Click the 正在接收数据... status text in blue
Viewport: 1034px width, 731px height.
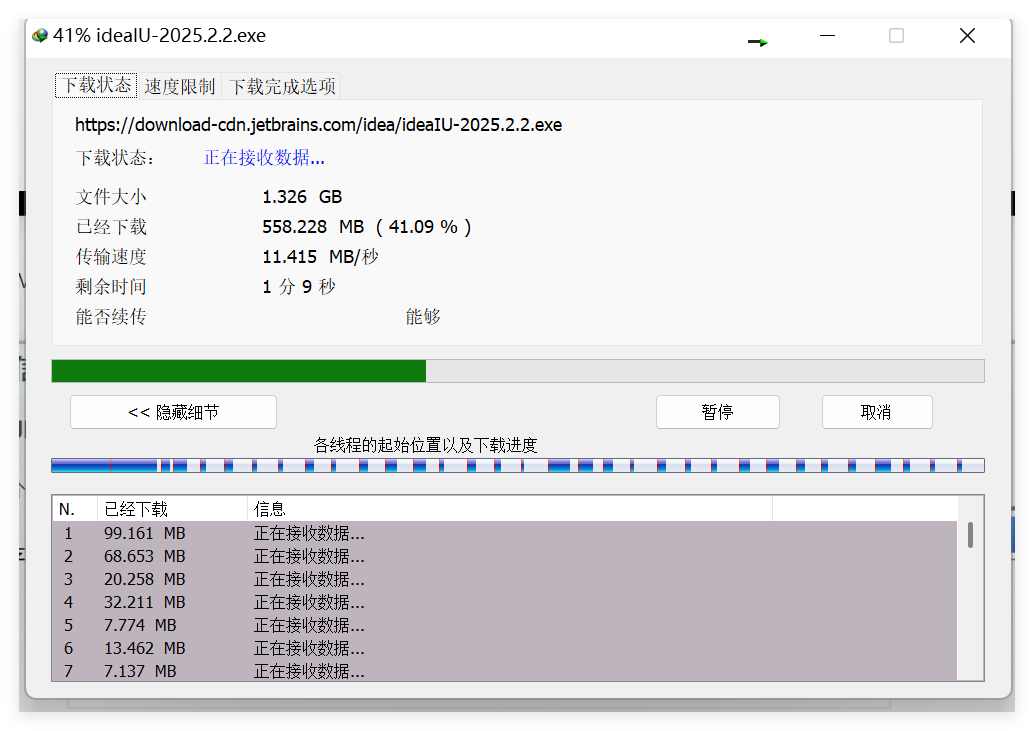[264, 158]
